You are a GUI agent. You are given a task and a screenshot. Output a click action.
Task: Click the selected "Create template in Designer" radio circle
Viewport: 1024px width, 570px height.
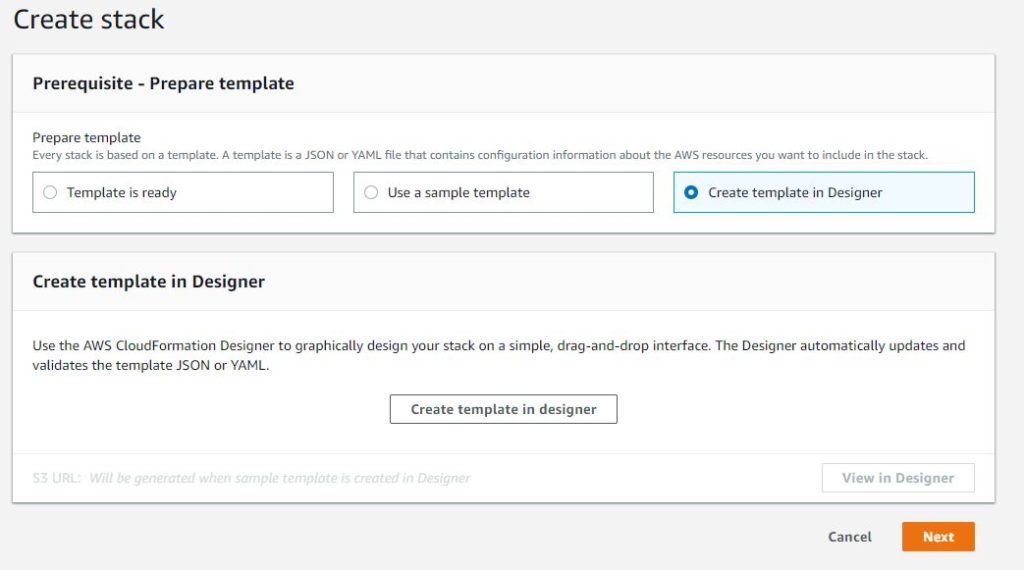[691, 192]
